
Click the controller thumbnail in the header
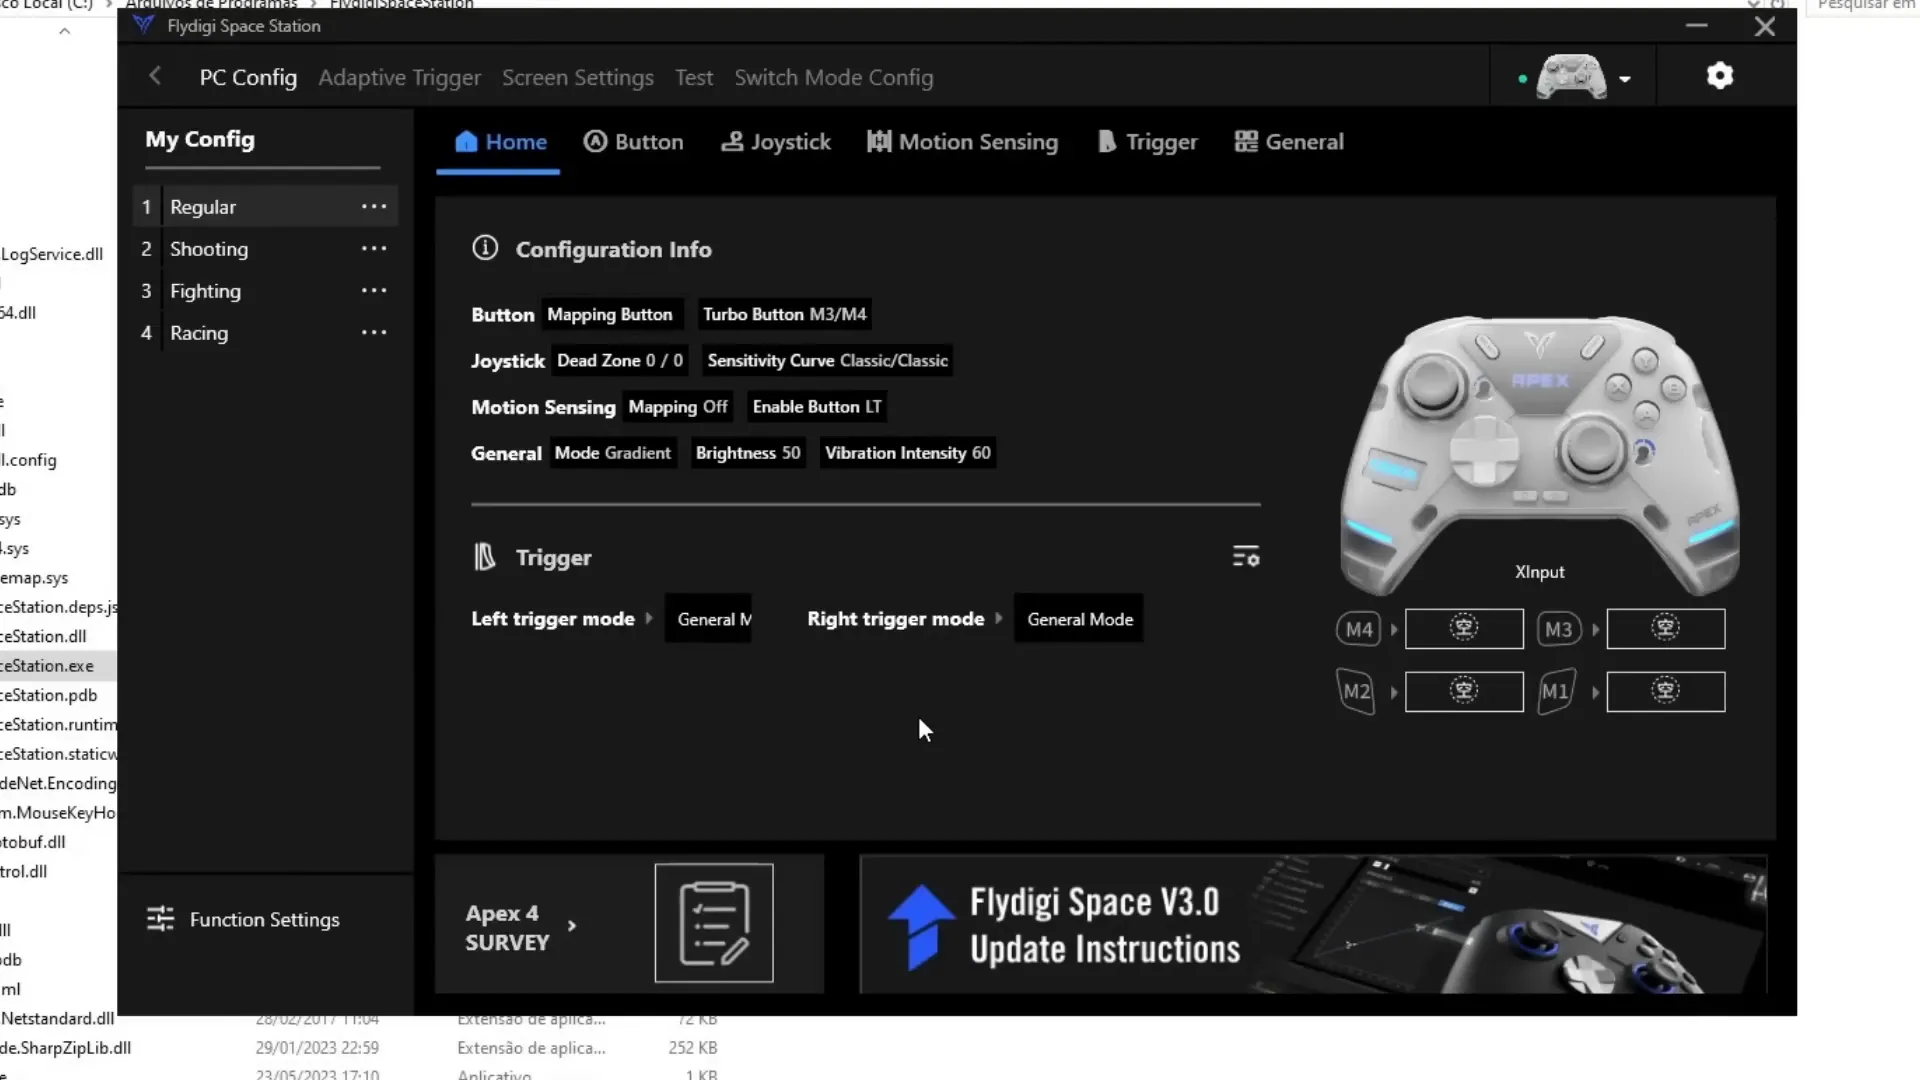(1571, 77)
